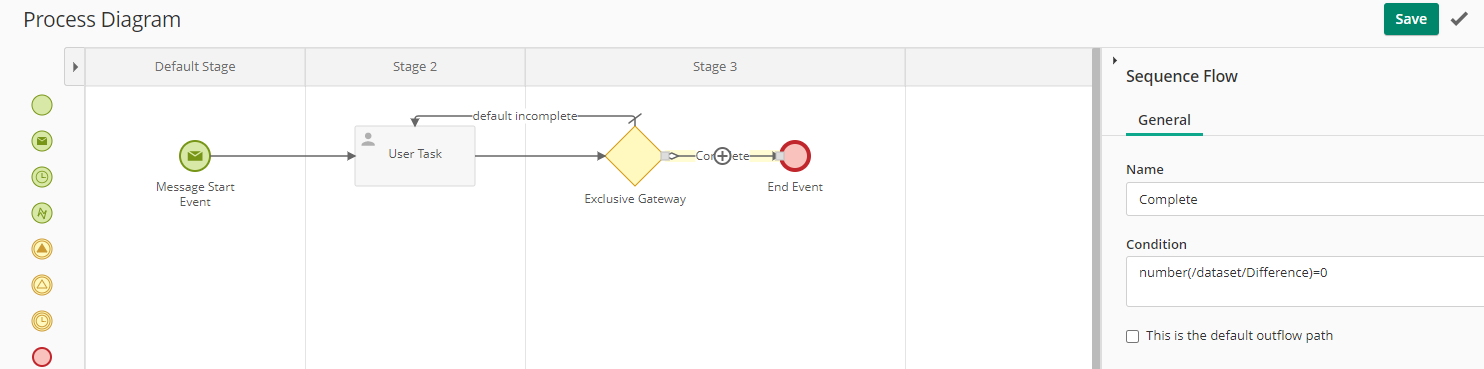The image size is (1484, 369).
Task: Select the plain start event palette icon
Action: click(x=42, y=104)
